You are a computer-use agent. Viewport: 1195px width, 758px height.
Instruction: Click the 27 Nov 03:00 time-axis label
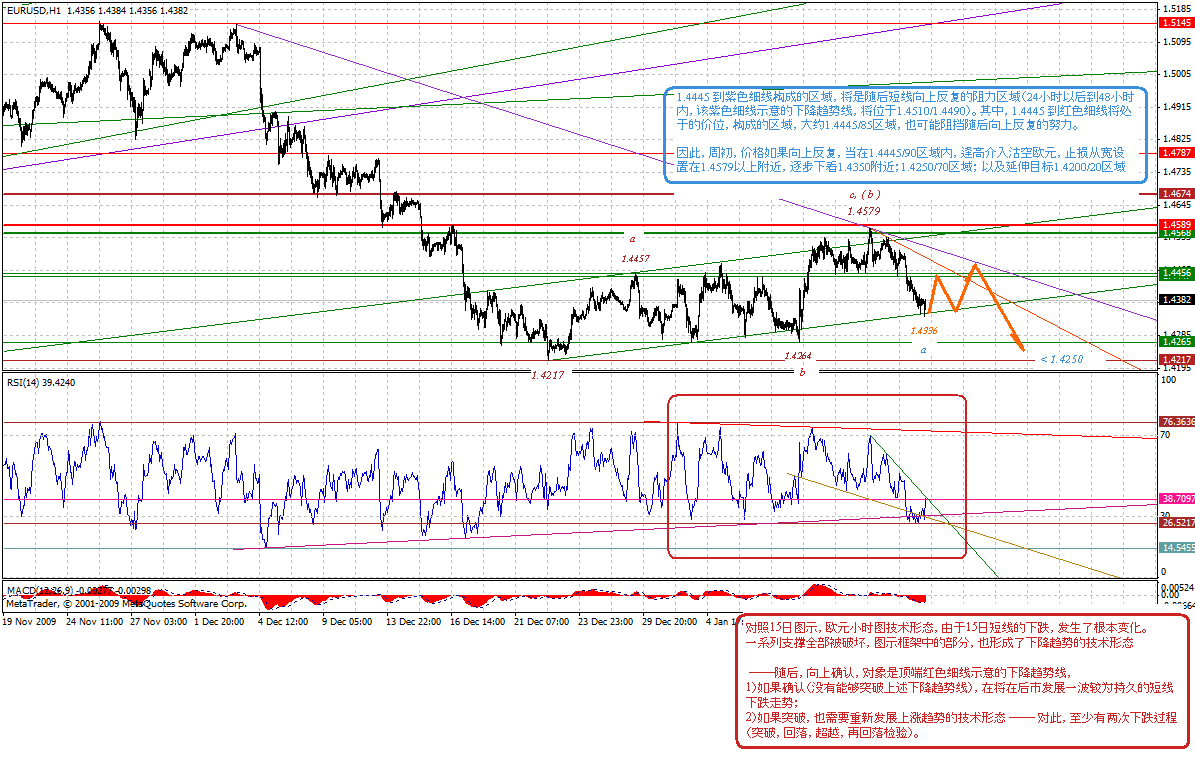tap(159, 622)
